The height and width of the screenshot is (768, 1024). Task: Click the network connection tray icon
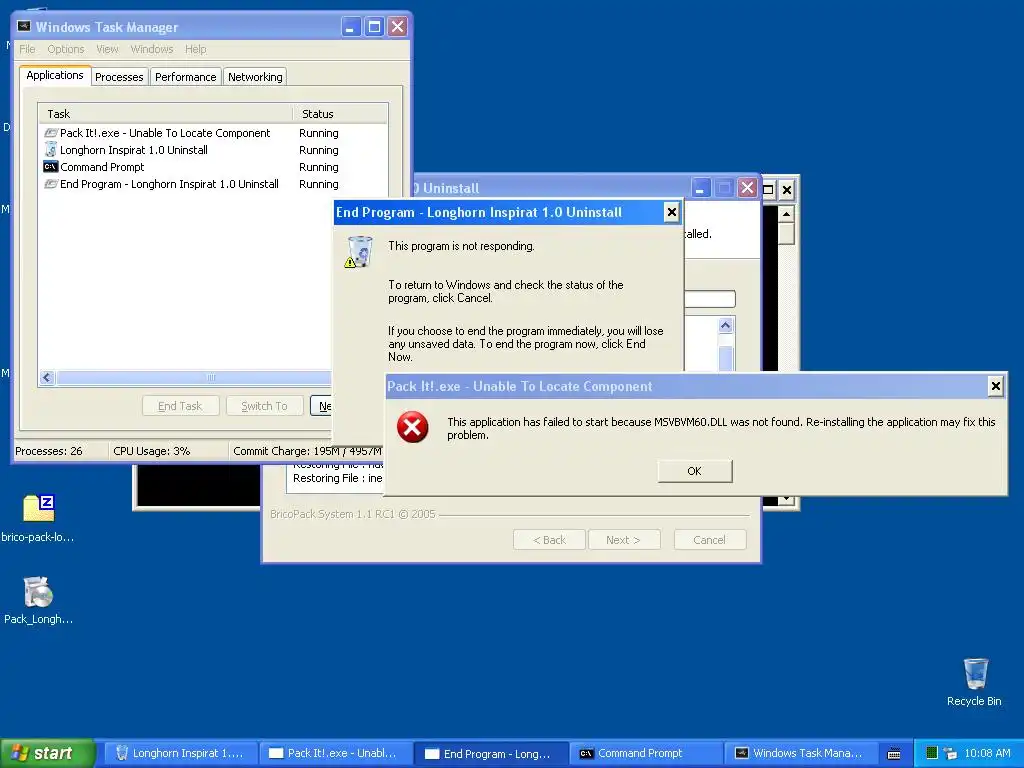click(x=950, y=754)
